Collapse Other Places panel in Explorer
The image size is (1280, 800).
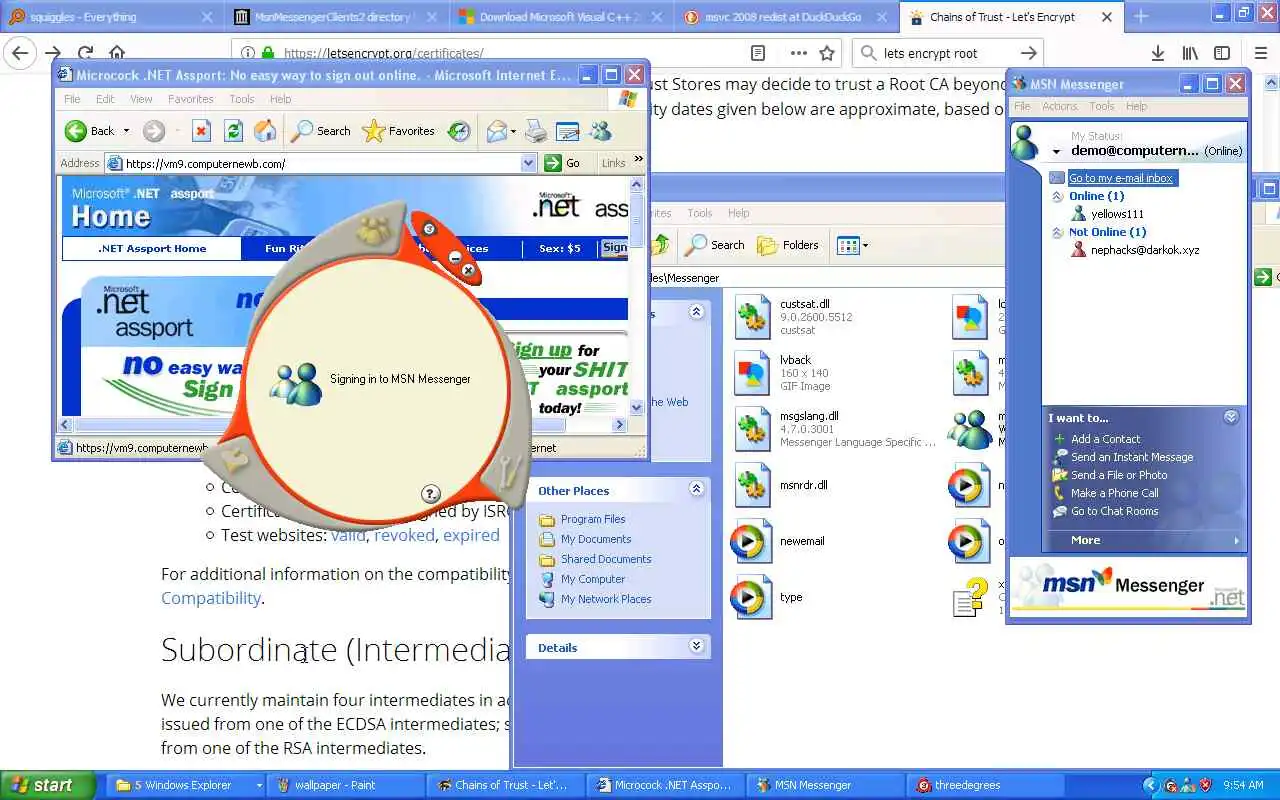click(x=696, y=489)
